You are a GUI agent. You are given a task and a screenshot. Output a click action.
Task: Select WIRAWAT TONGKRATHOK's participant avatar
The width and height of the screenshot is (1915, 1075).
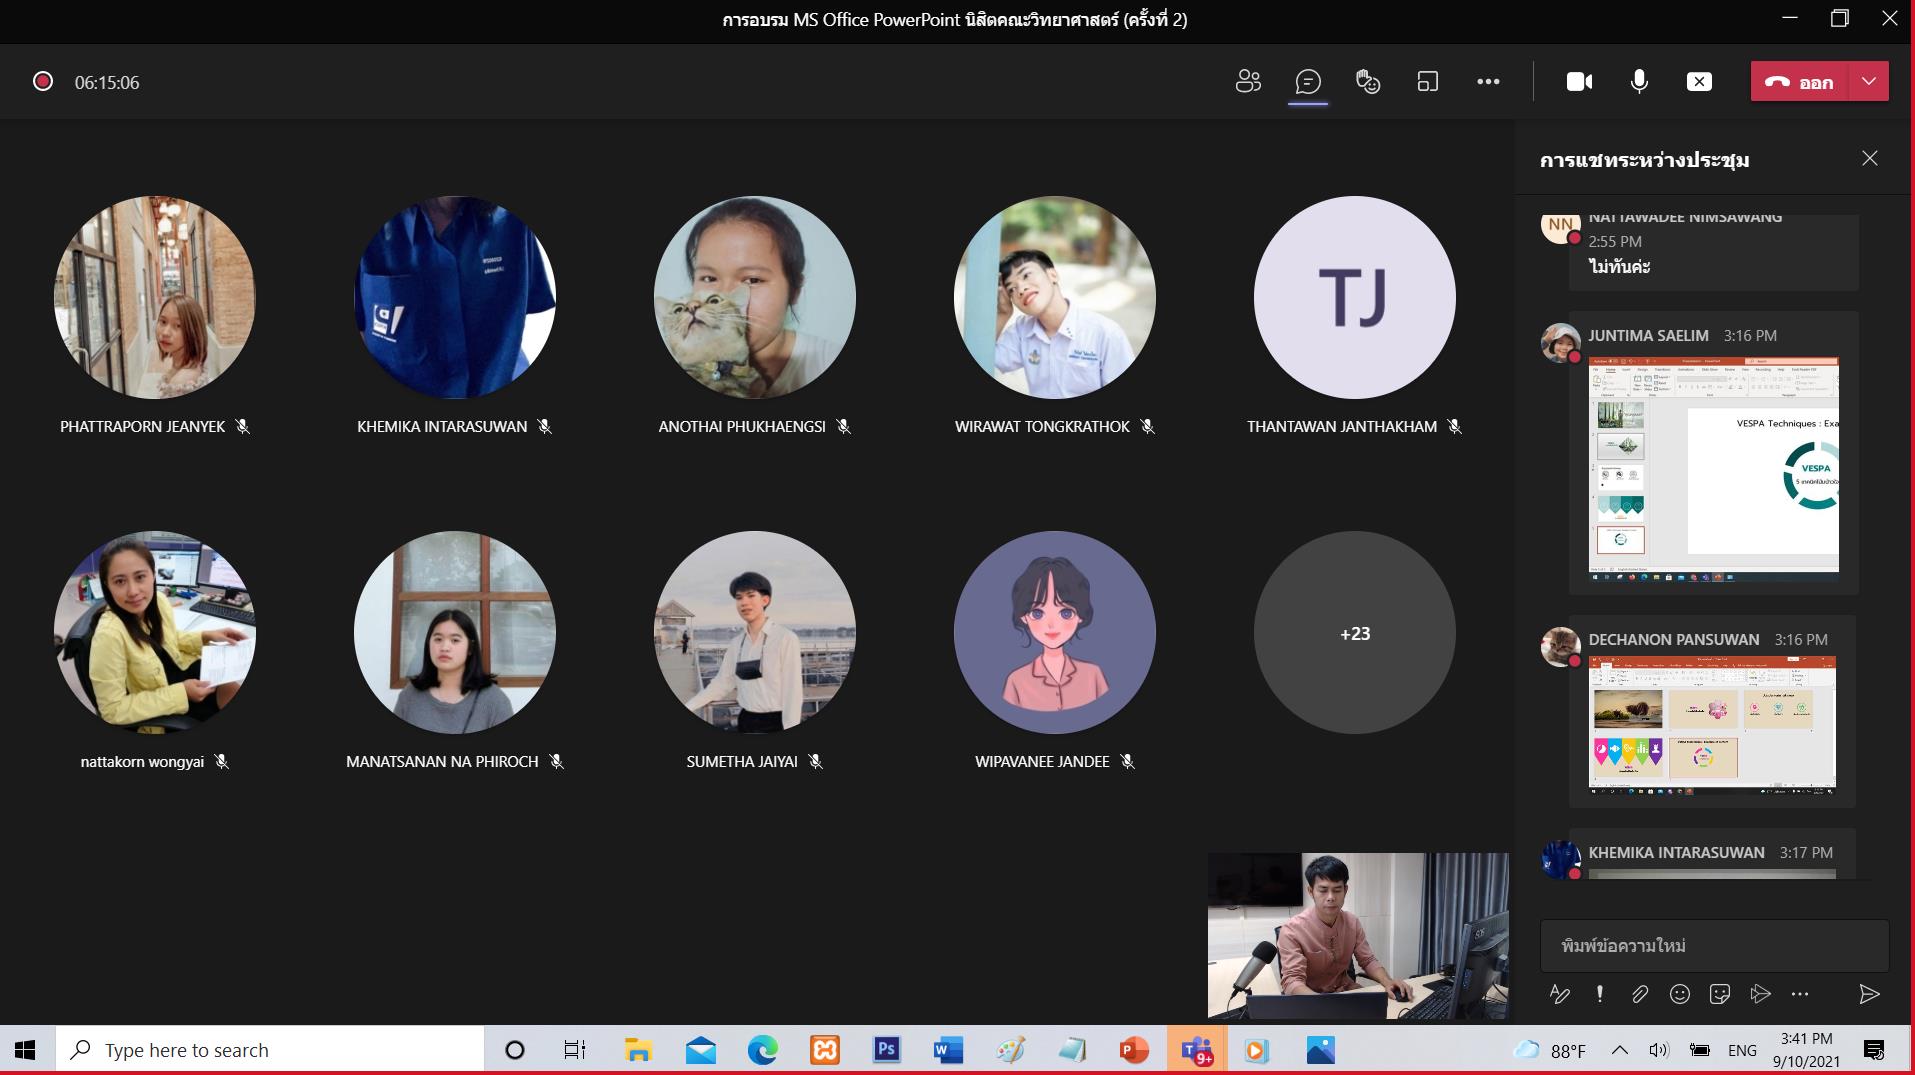pos(1055,297)
